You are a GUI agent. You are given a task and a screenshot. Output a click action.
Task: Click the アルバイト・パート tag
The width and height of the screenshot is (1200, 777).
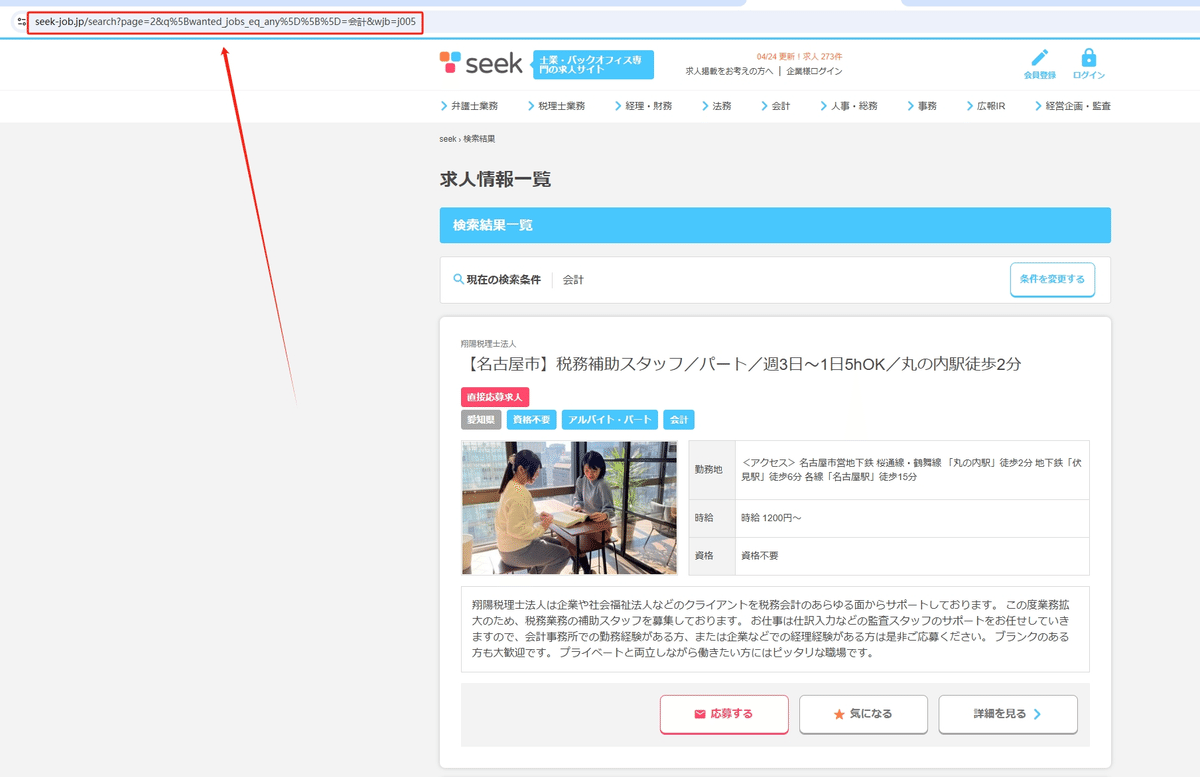pos(609,420)
